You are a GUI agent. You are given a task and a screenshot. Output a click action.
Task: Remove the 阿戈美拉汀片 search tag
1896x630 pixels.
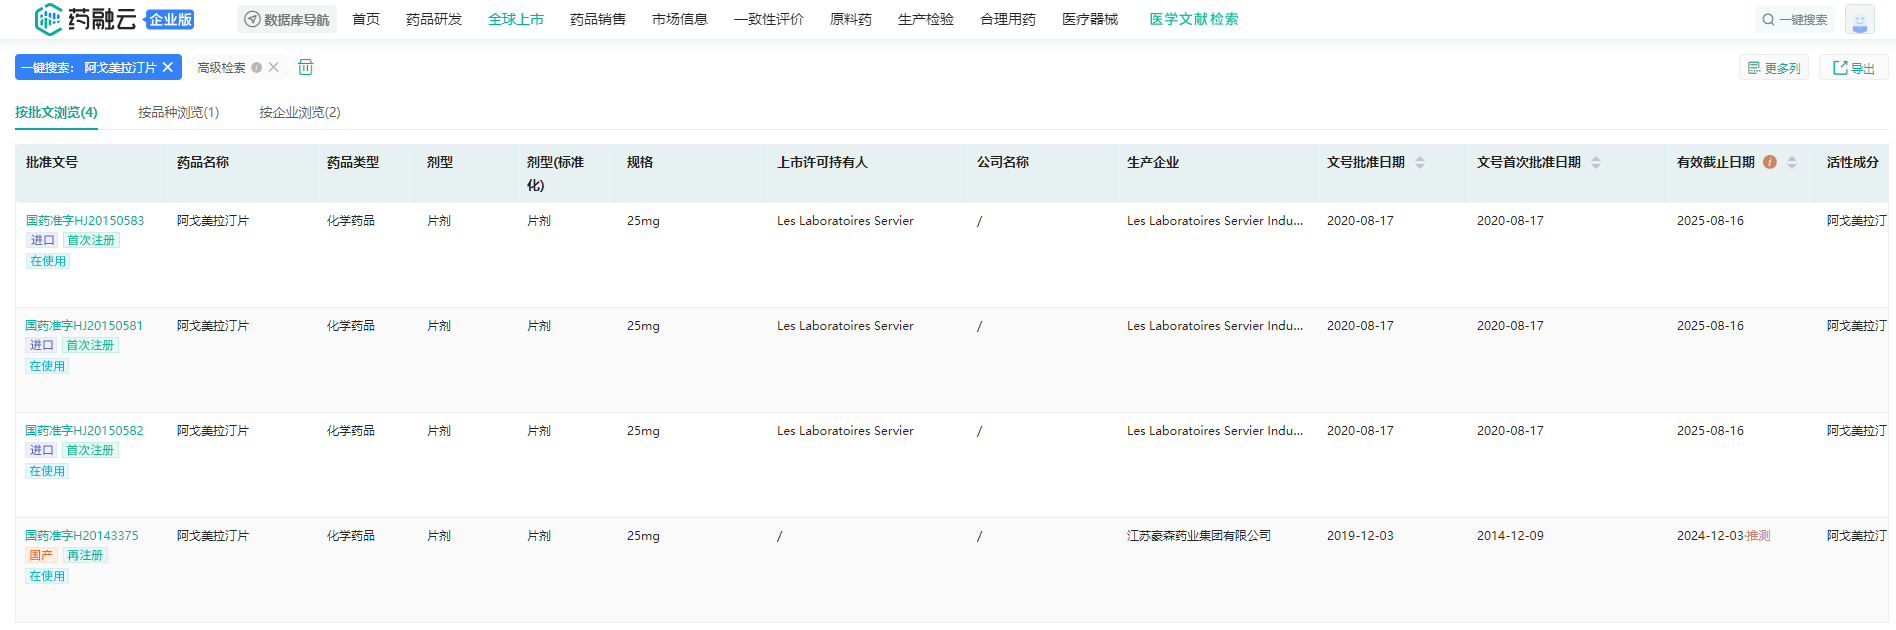pyautogui.click(x=168, y=67)
